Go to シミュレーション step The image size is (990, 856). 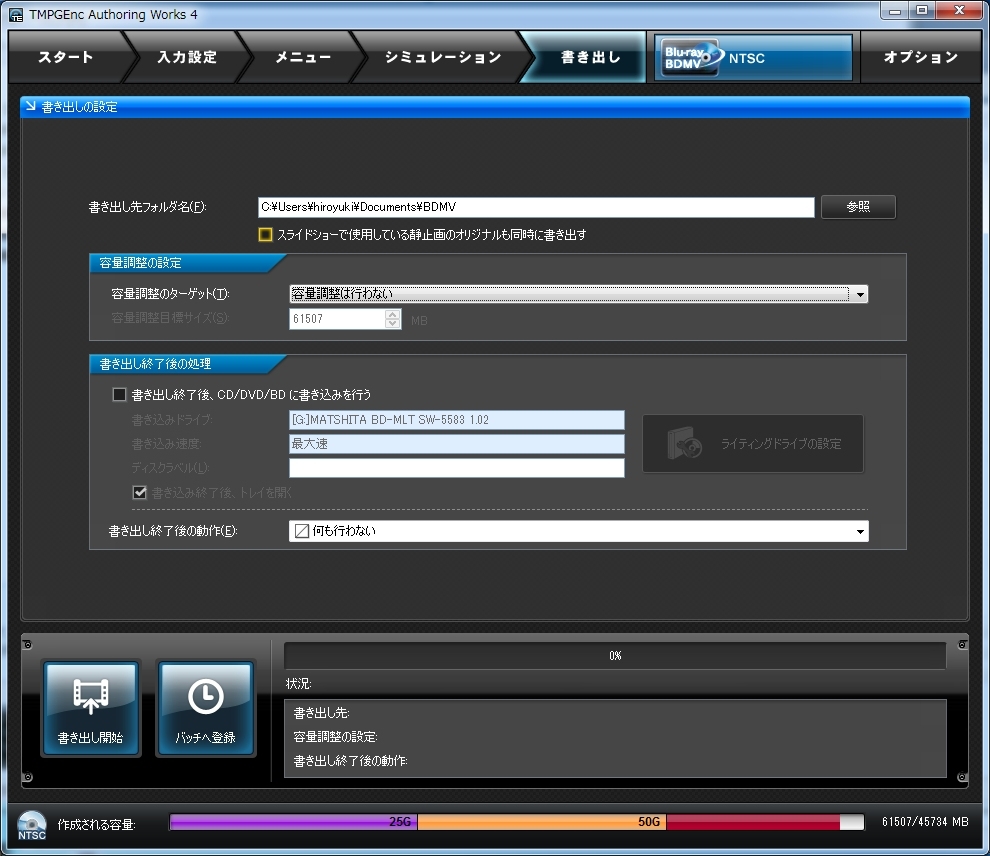tap(443, 57)
